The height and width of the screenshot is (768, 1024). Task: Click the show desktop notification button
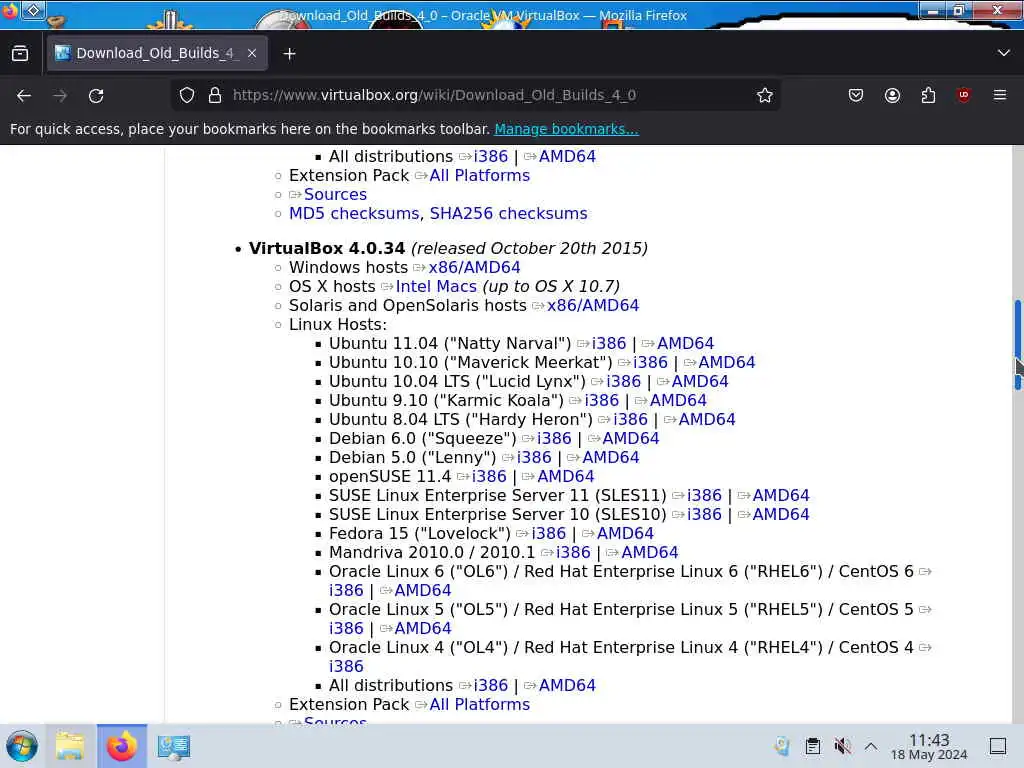coord(998,746)
